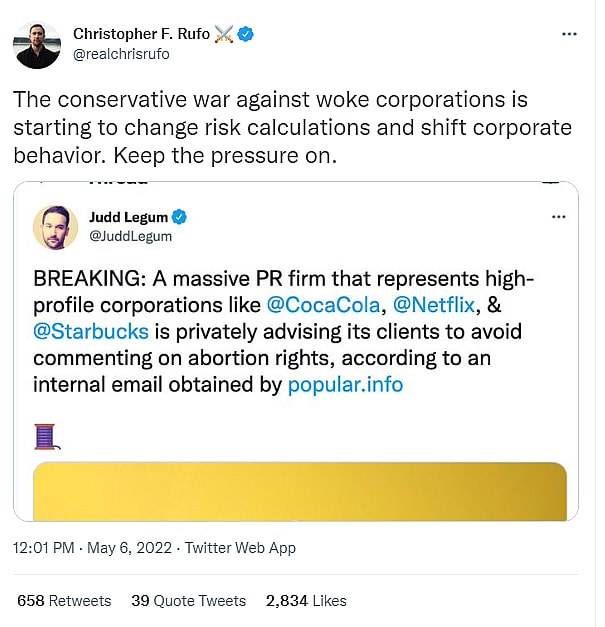Viewport: 605px width, 627px height.
Task: Click the verified badge beside Judd Legum
Action: click(180, 217)
